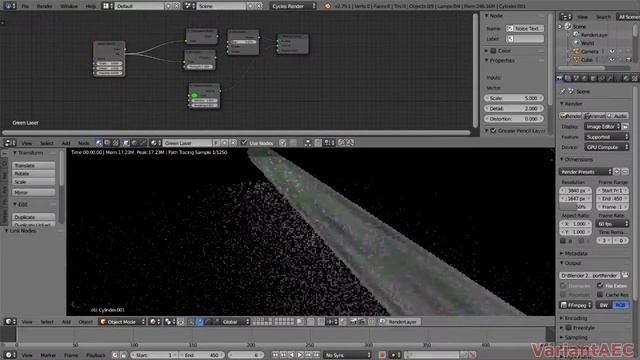This screenshot has height=360, width=640.
Task: Expand the Color section in node panel
Action: pos(486,51)
